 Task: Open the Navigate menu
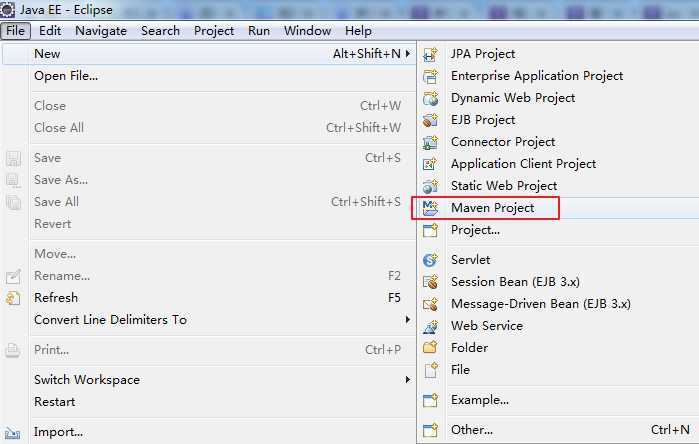(x=101, y=31)
